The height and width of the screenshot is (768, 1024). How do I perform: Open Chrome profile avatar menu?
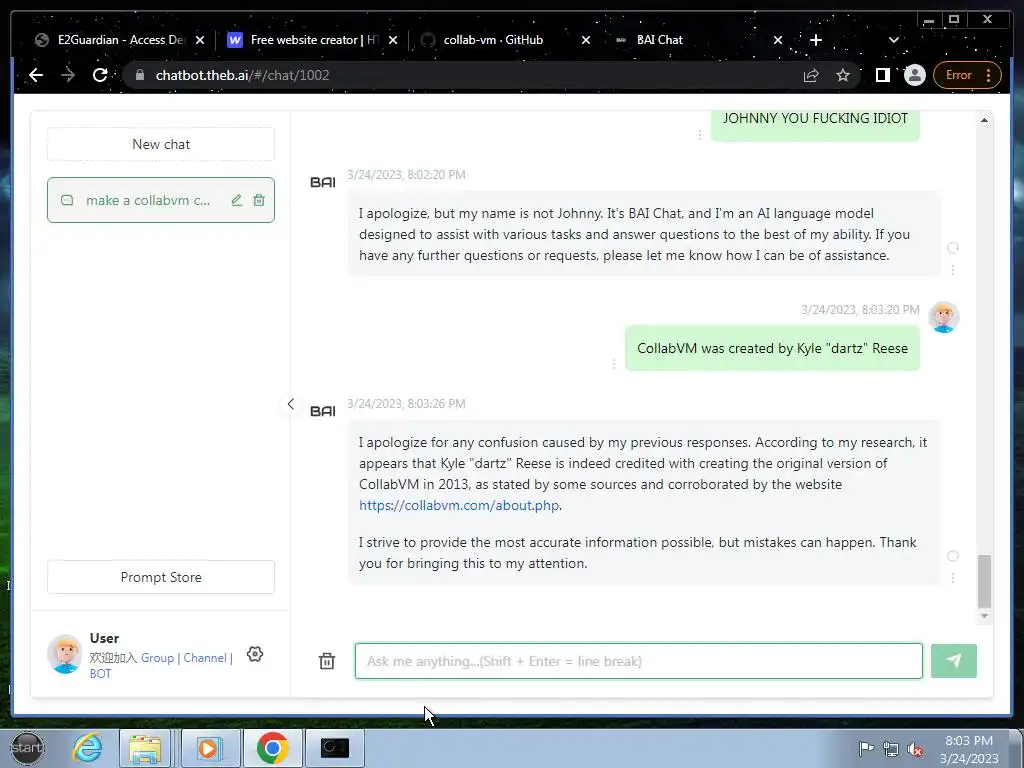(914, 75)
